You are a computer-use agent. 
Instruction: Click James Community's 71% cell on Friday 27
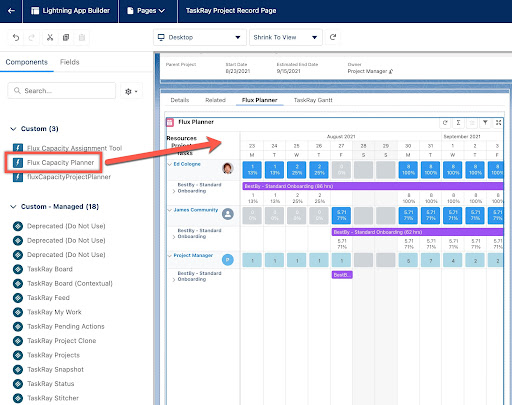pyautogui.click(x=342, y=215)
